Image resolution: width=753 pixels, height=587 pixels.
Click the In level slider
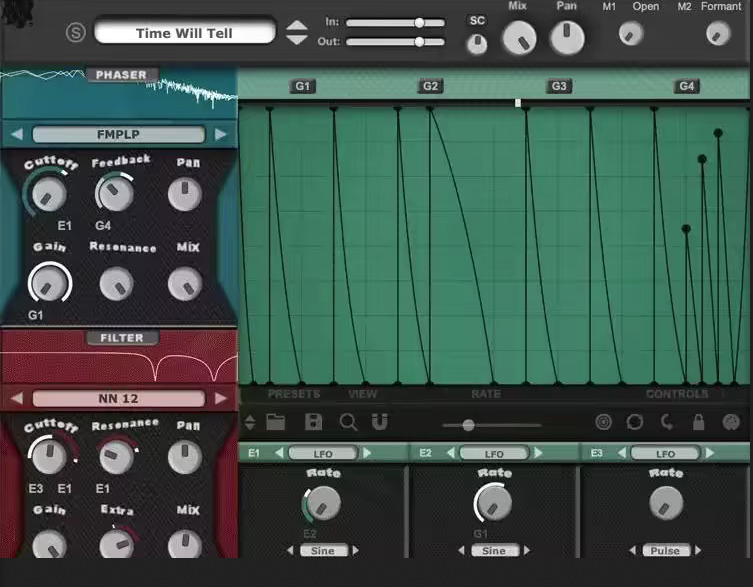click(x=397, y=22)
